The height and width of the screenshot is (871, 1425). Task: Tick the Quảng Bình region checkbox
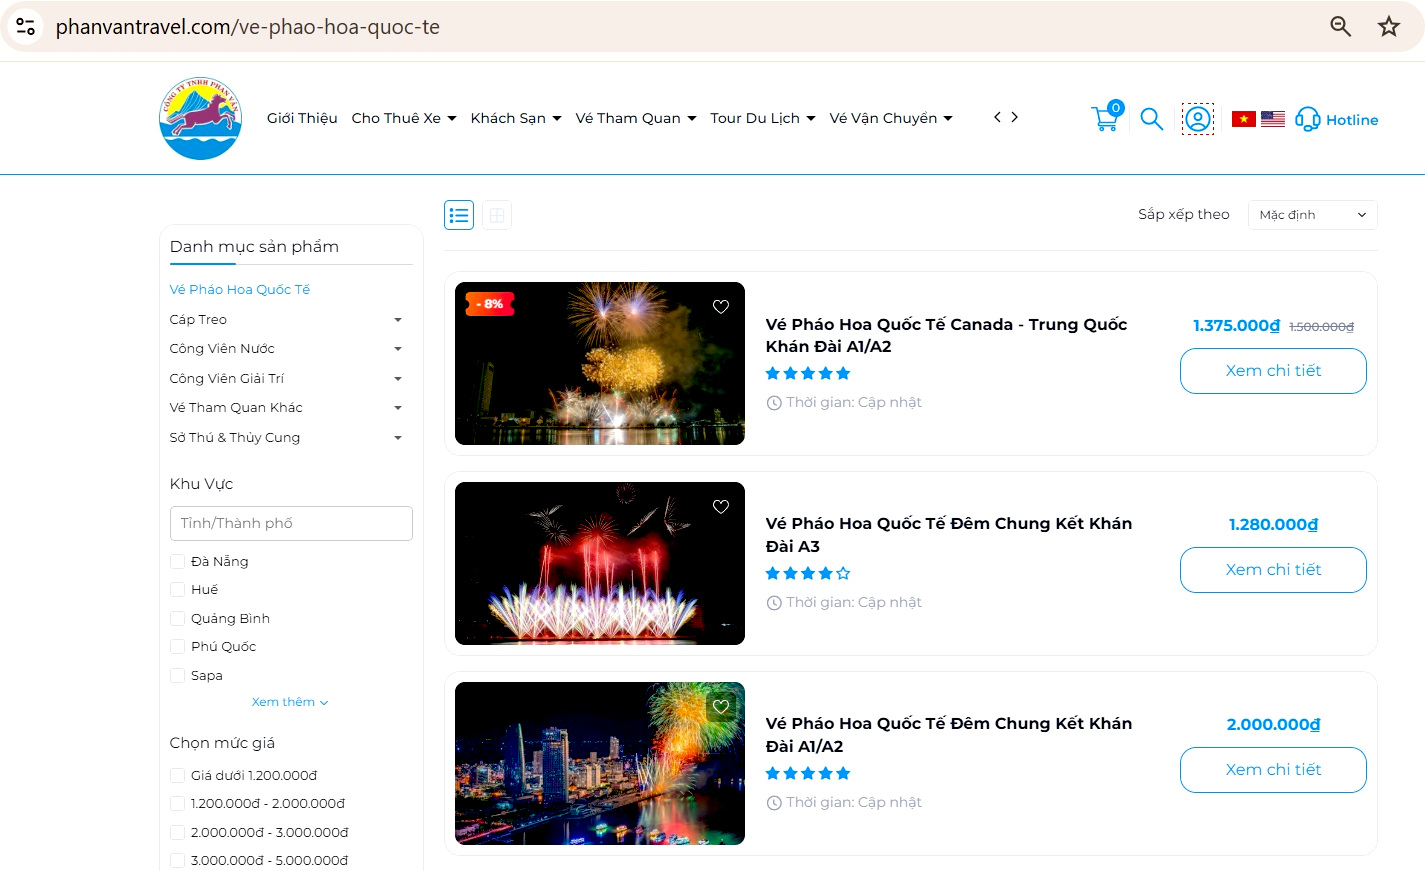(x=177, y=619)
